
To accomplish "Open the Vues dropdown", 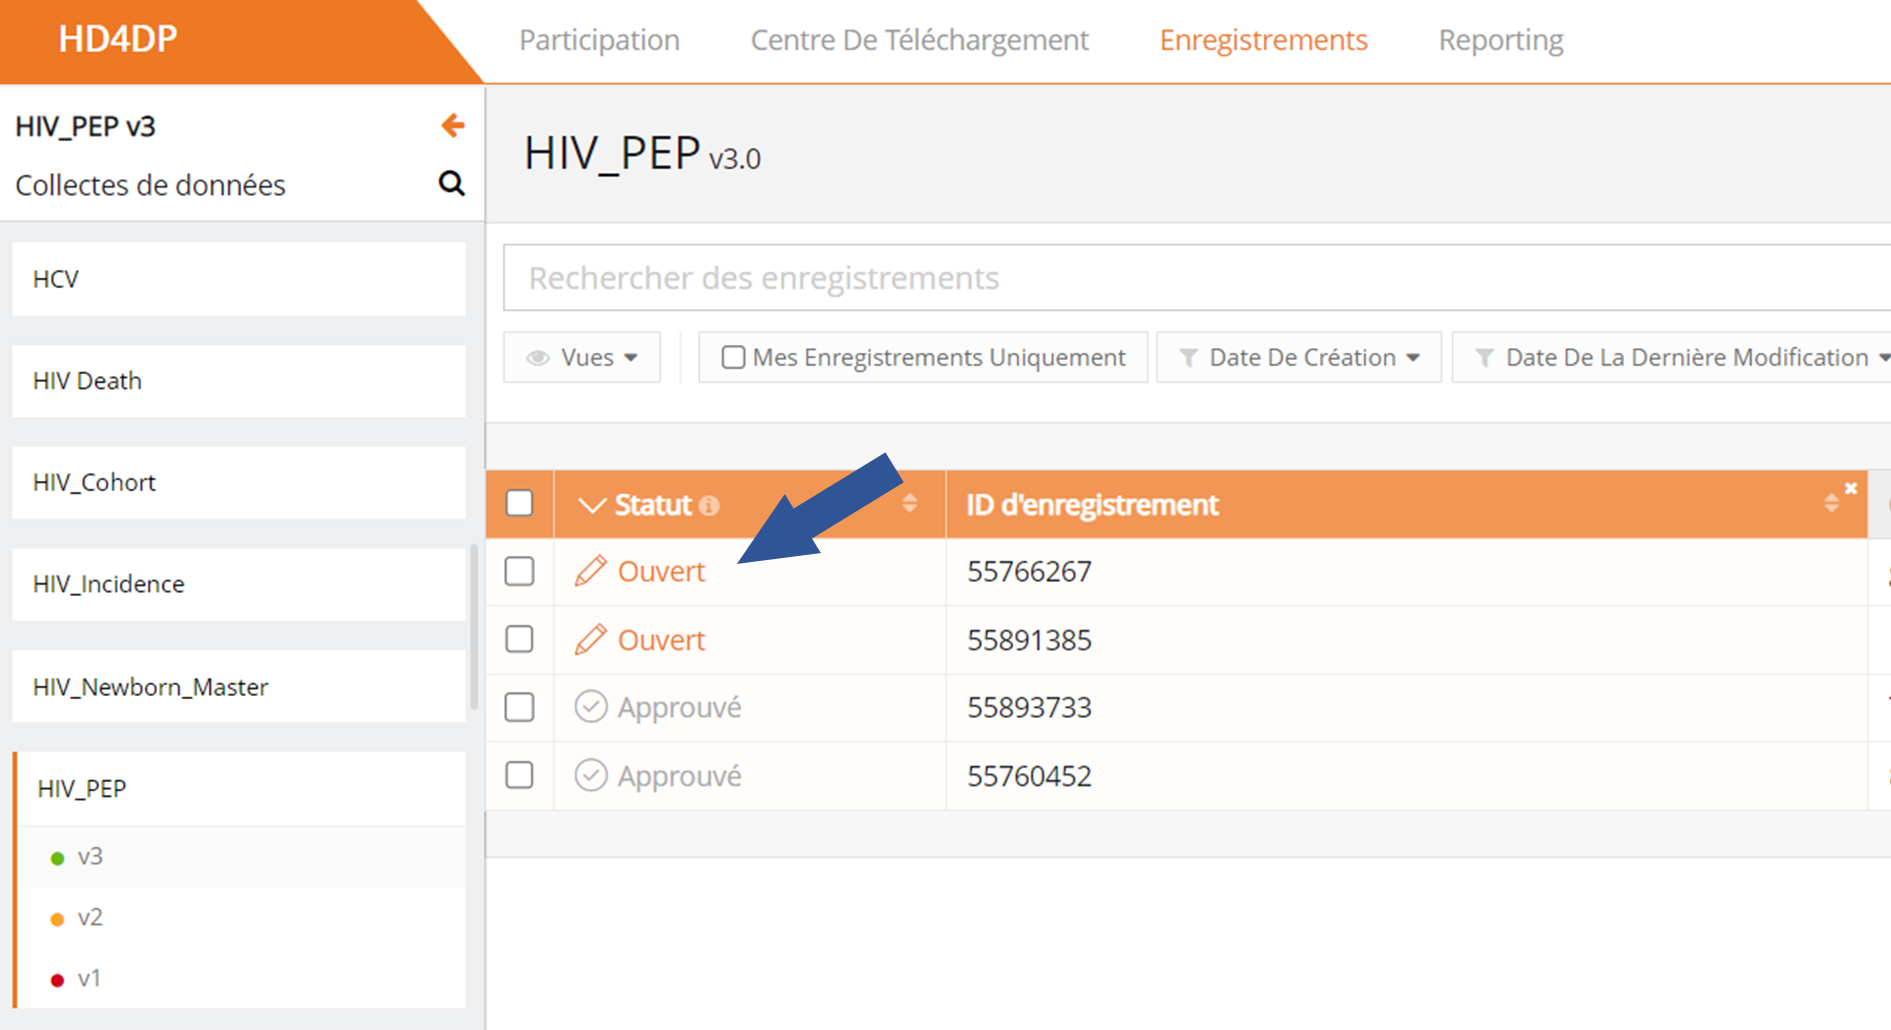I will 582,358.
